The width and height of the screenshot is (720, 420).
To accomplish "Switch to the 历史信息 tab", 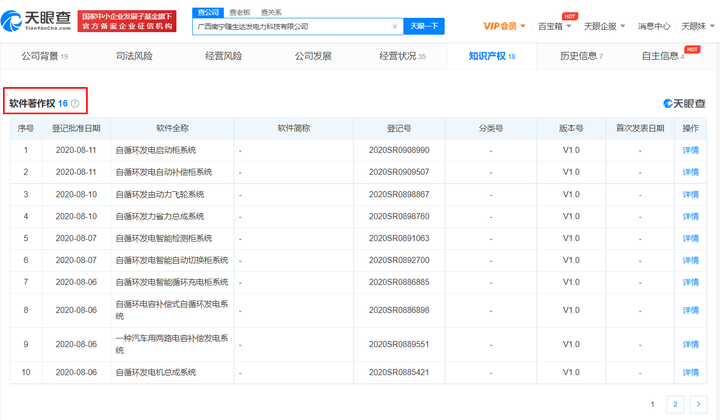I will point(581,56).
